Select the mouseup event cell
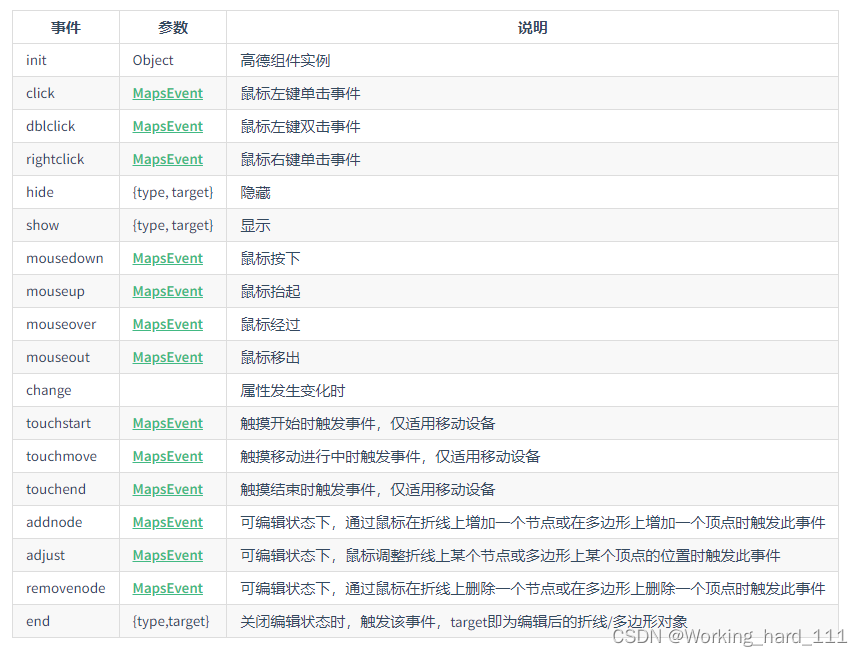The width and height of the screenshot is (863, 656). [x=66, y=292]
